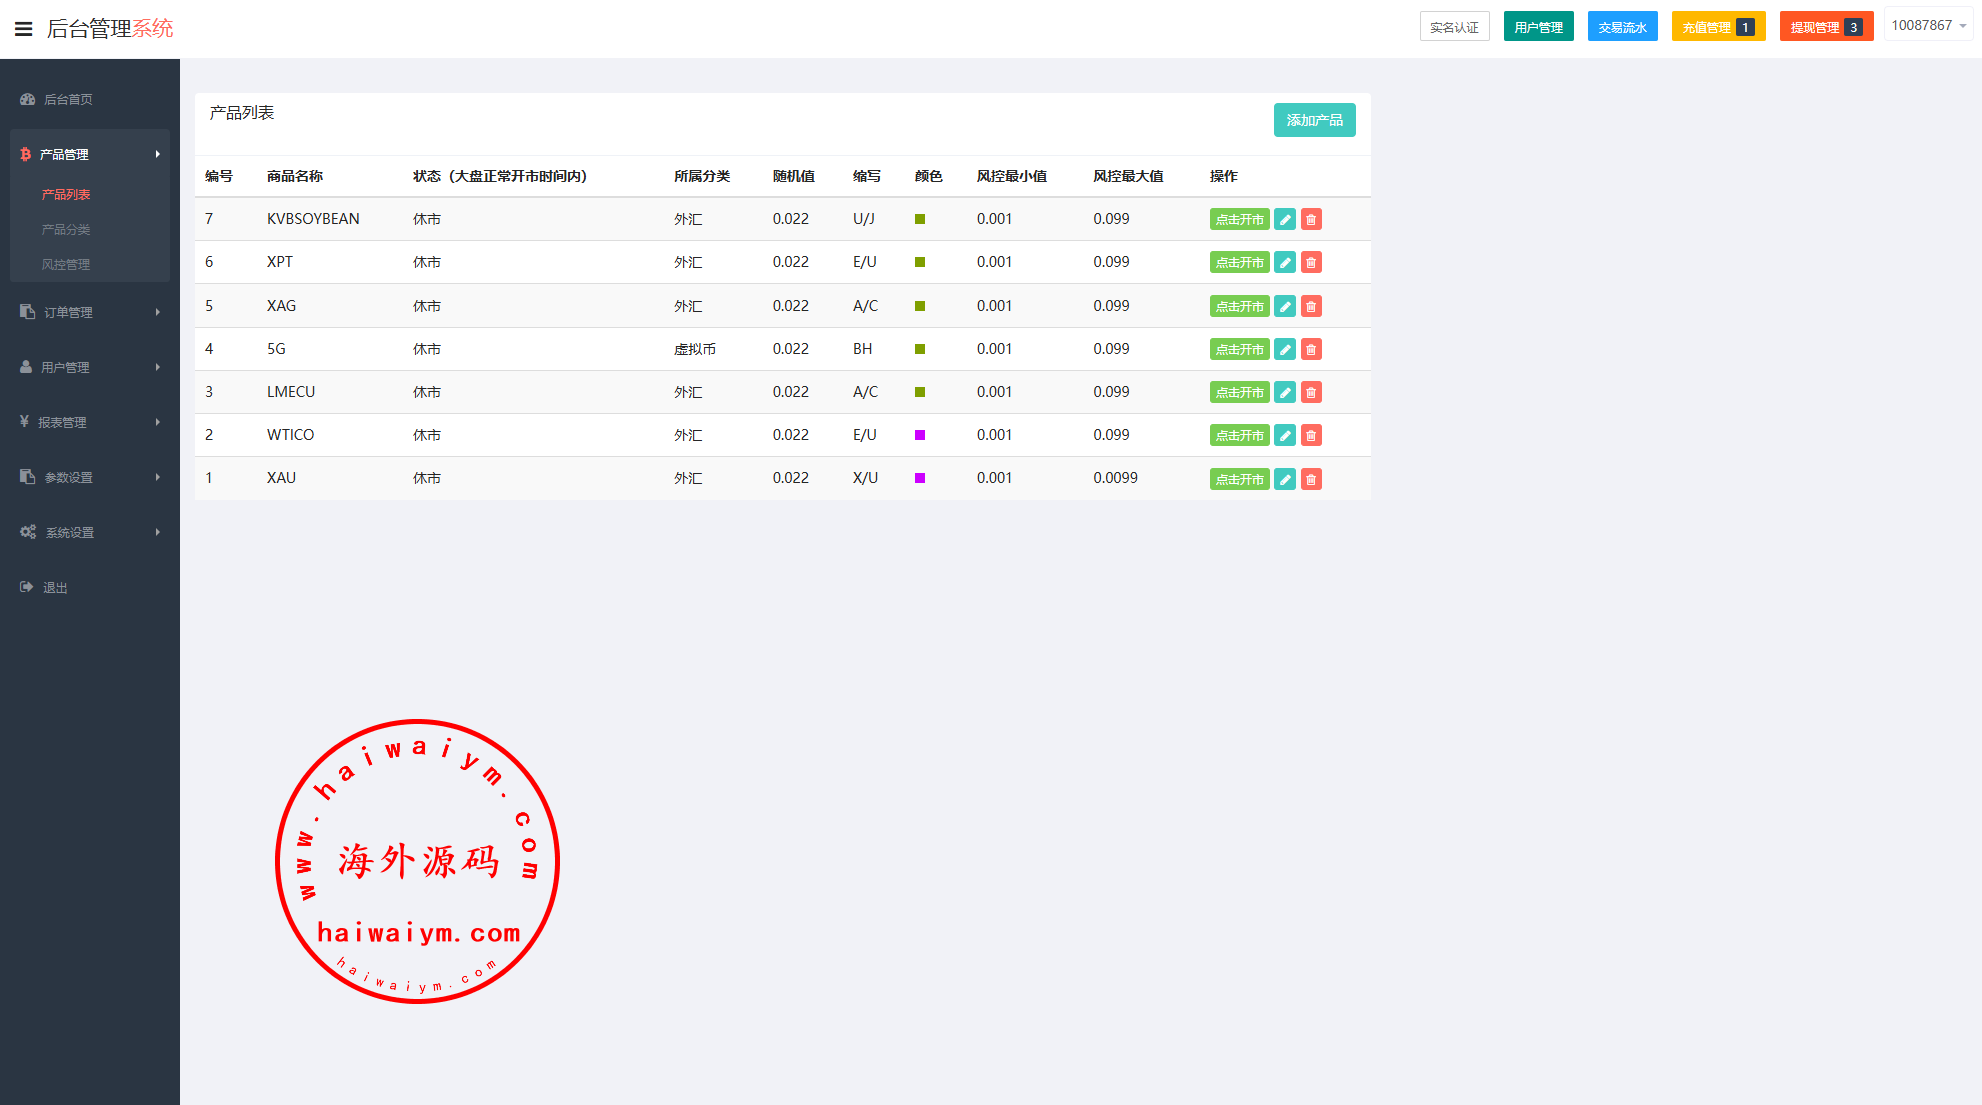The width and height of the screenshot is (1982, 1105).
Task: Click edit pencil icon for XAU row
Action: point(1285,480)
